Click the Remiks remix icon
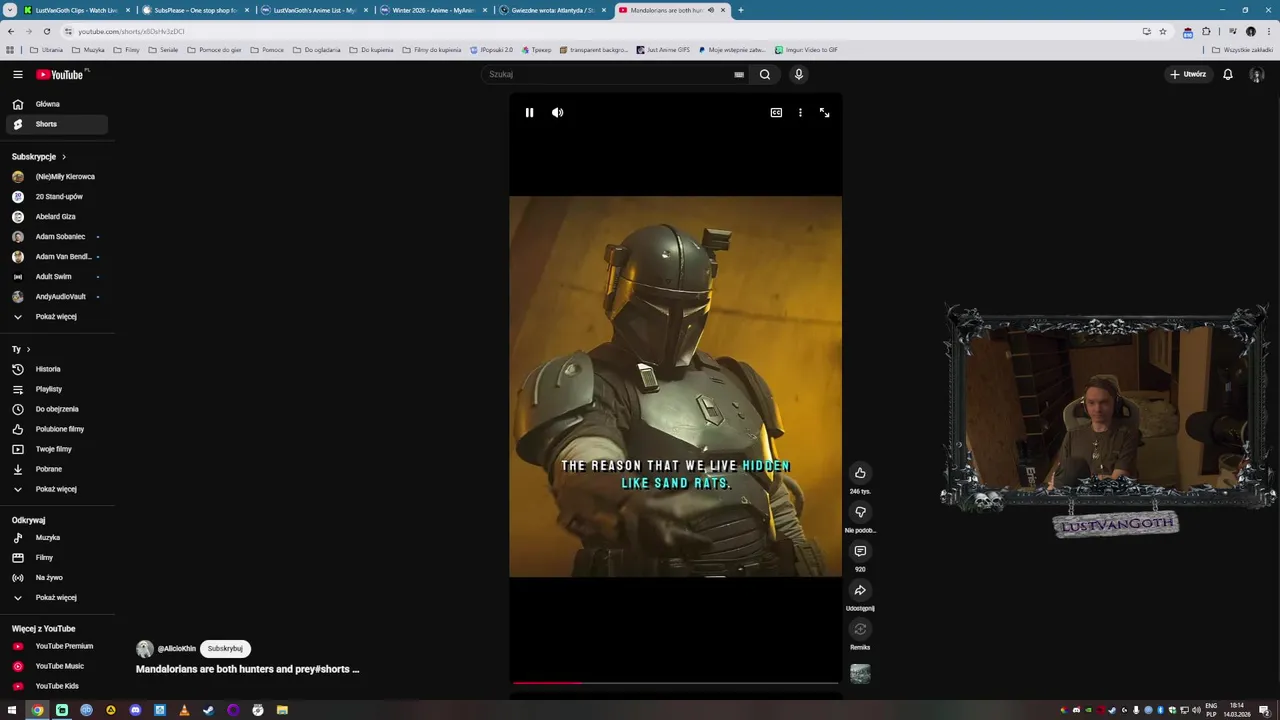This screenshot has height=720, width=1280. (860, 629)
